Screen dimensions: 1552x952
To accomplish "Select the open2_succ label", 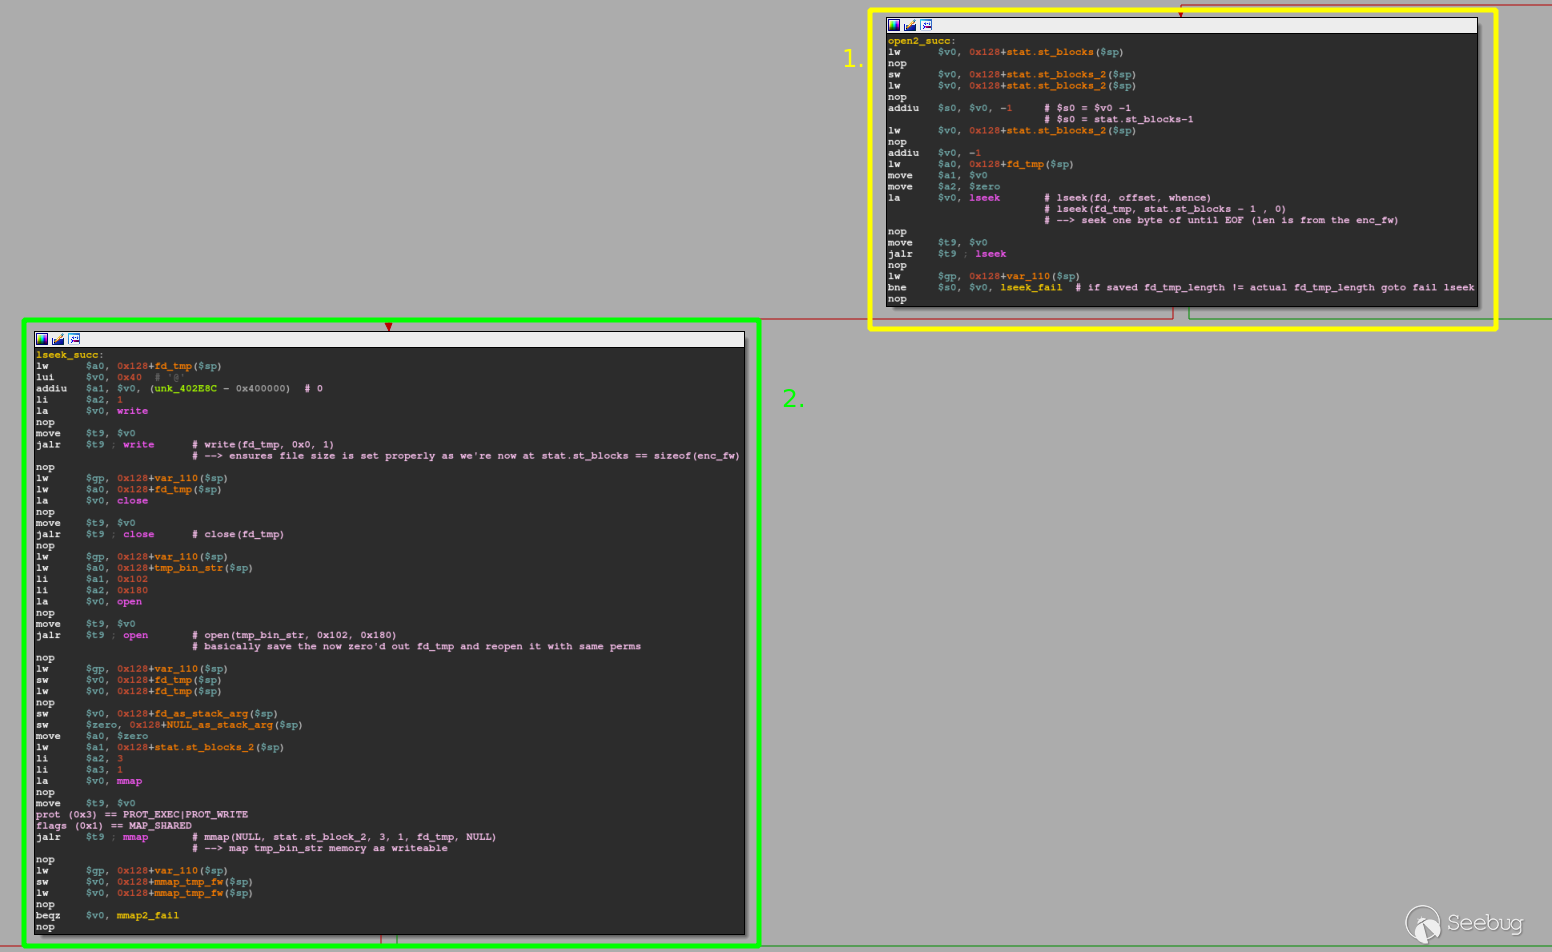I will point(920,41).
